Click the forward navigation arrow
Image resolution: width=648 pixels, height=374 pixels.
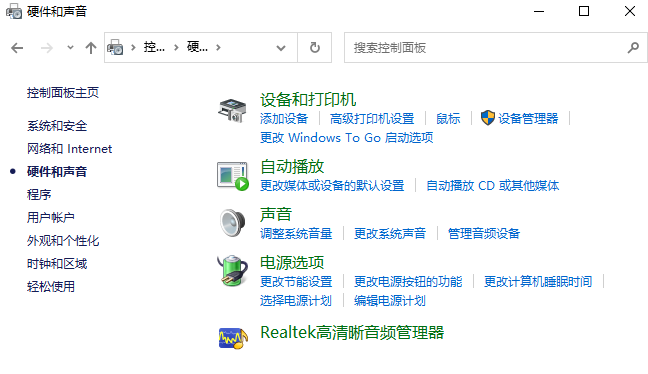coord(47,48)
